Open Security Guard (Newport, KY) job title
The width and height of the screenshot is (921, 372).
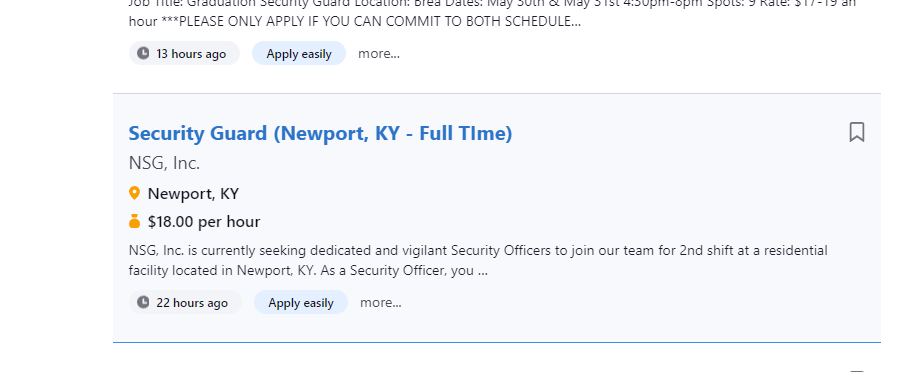click(320, 133)
